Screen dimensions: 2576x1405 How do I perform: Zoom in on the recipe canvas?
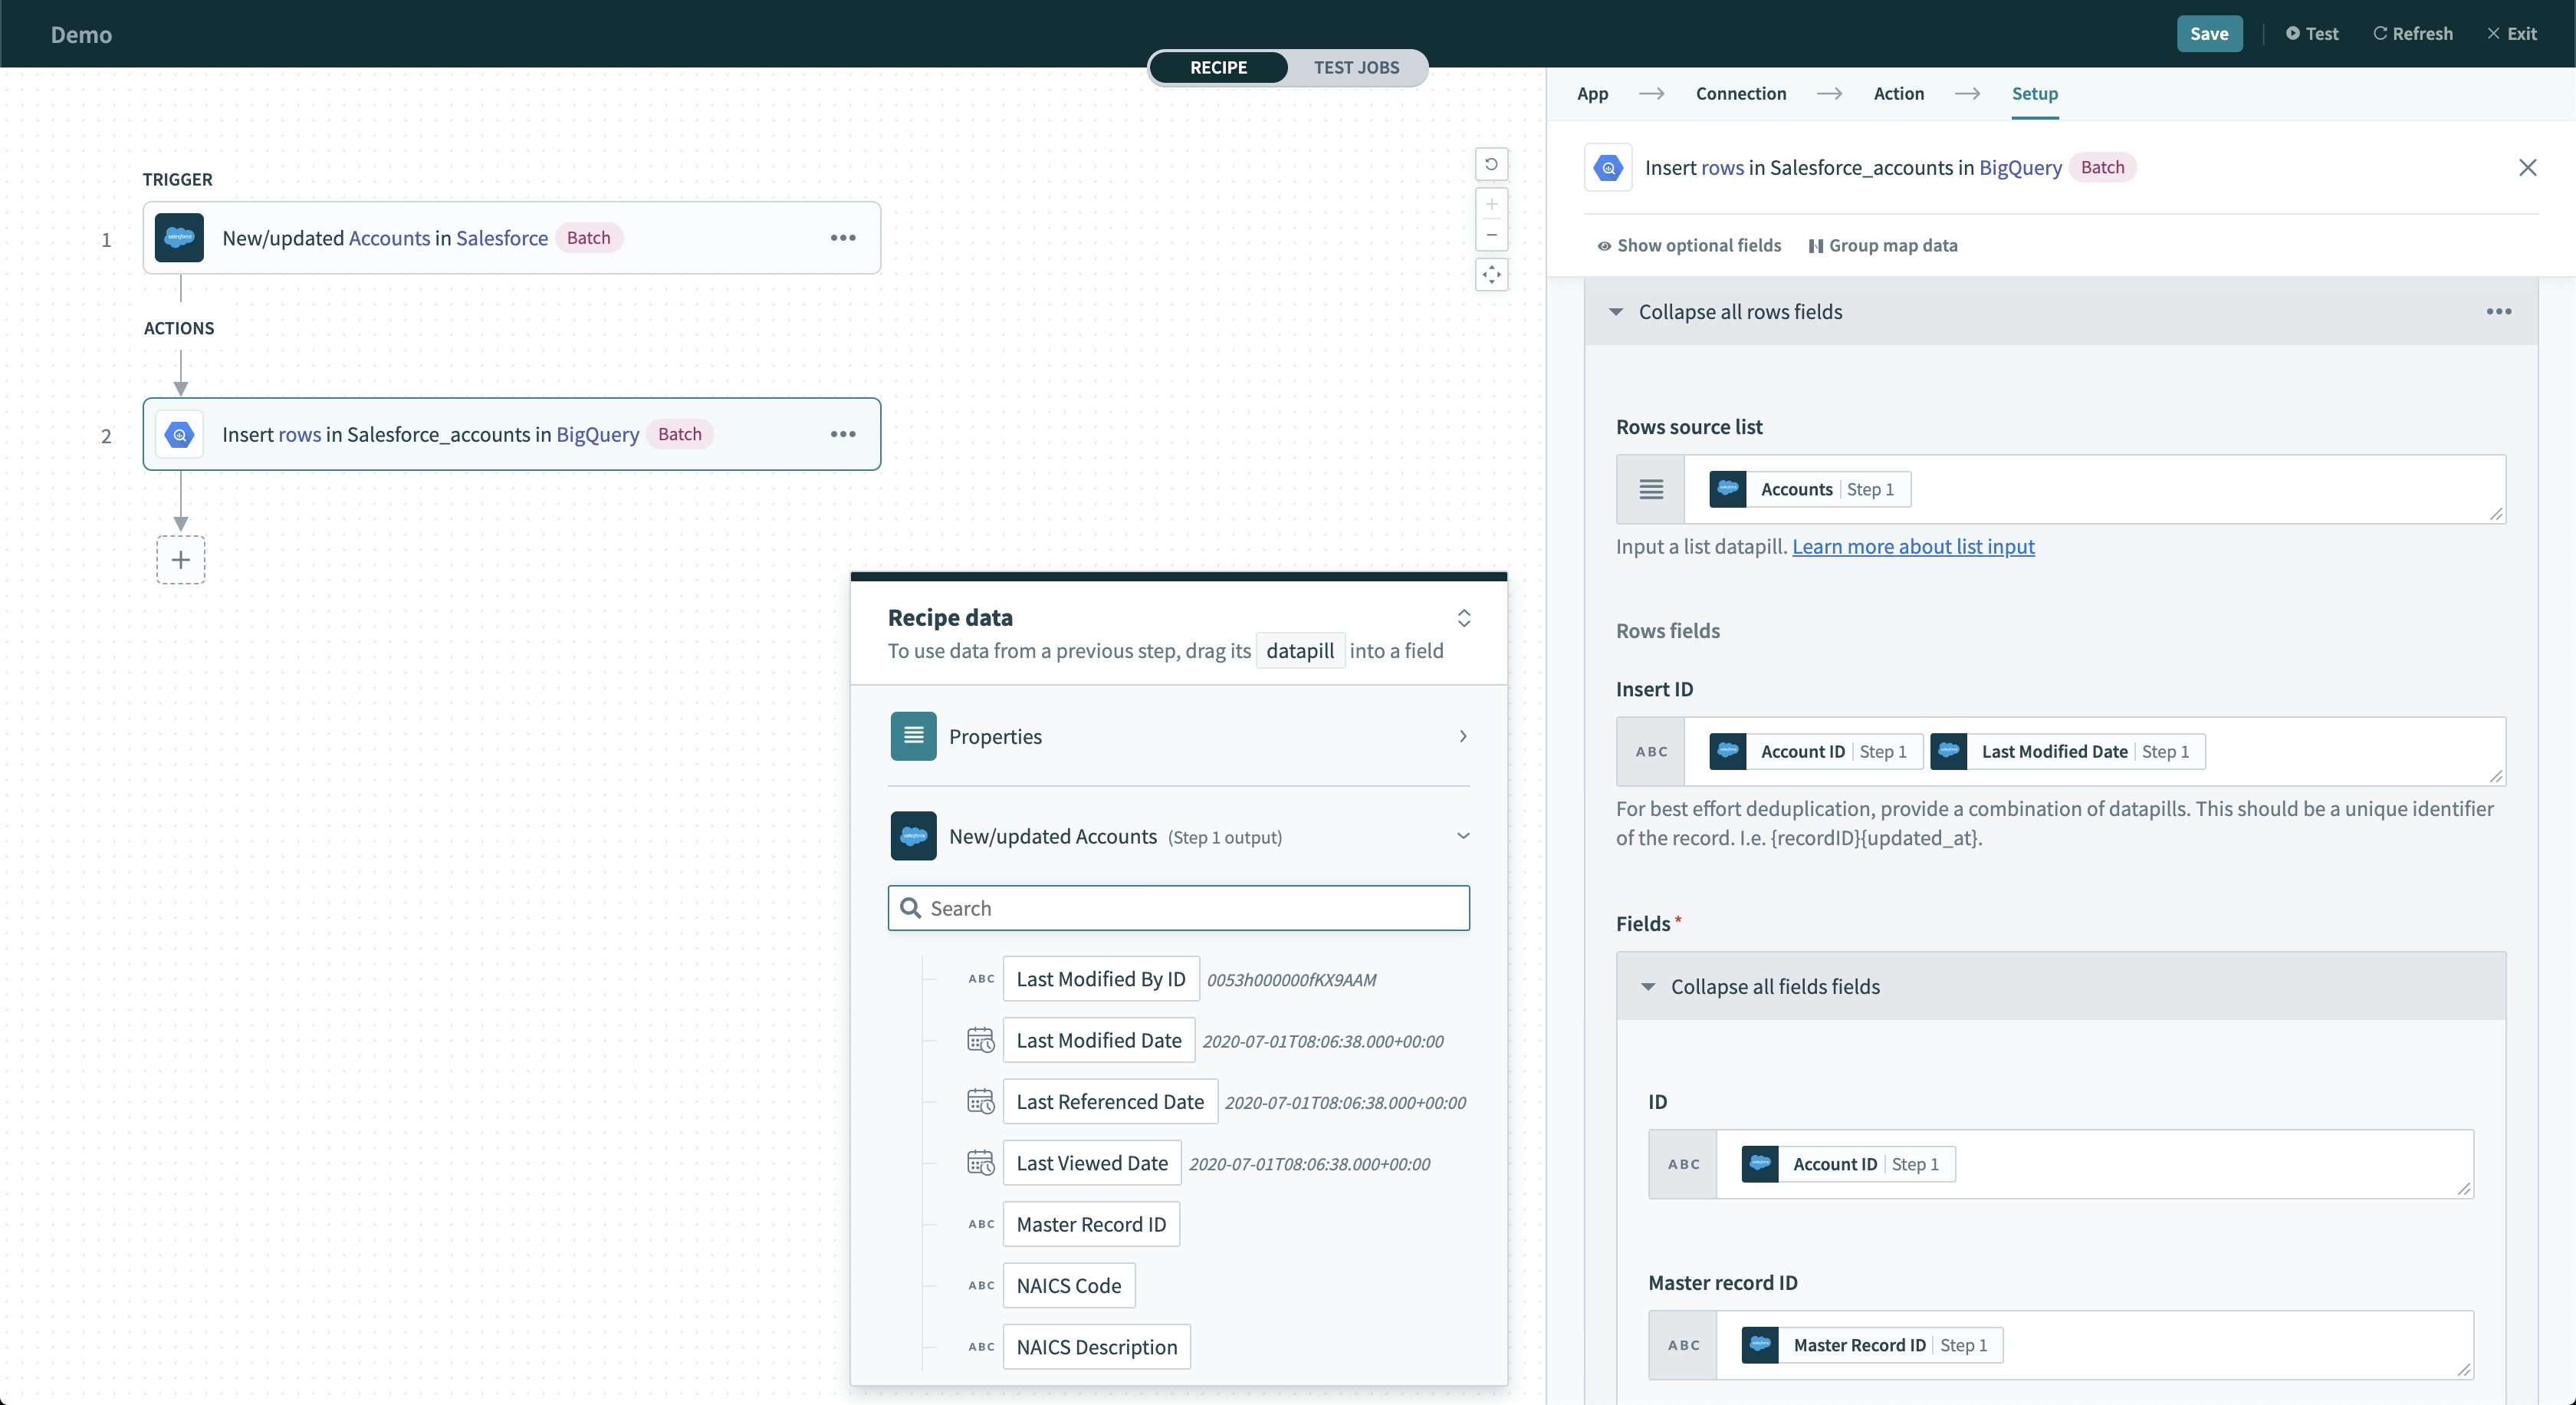point(1491,205)
